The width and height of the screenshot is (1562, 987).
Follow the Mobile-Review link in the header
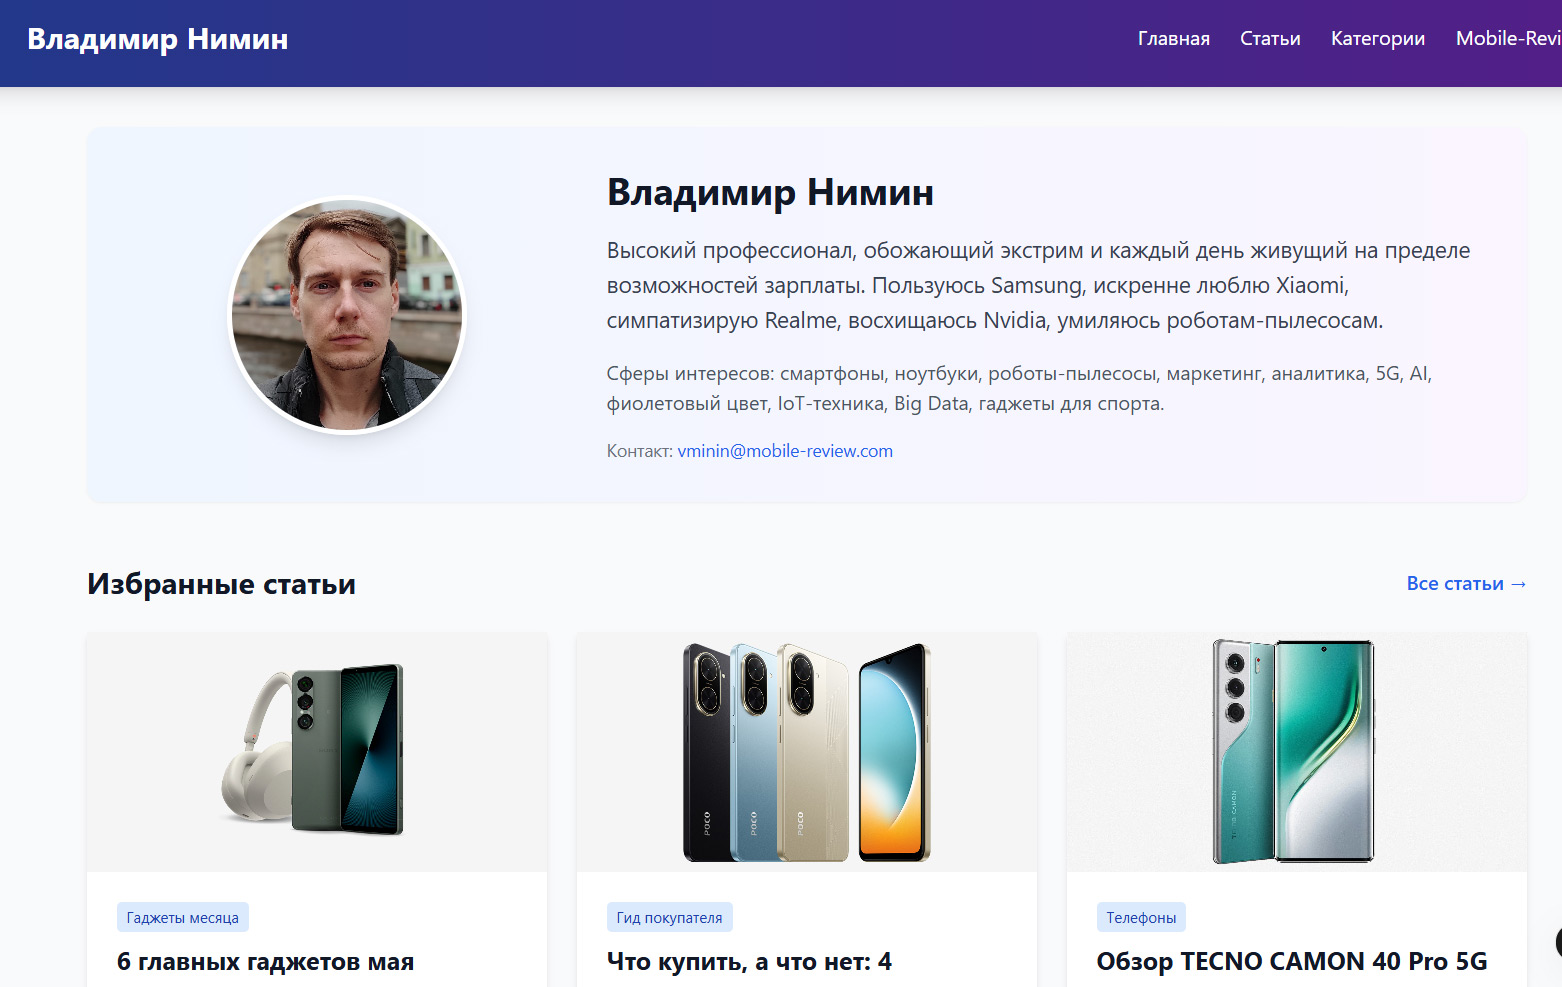[x=1508, y=39]
